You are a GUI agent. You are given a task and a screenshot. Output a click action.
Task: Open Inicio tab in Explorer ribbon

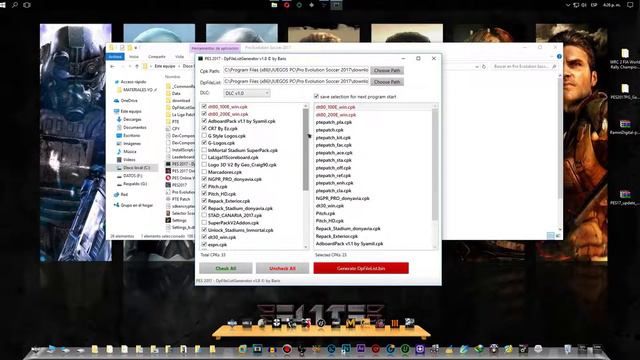click(x=134, y=57)
